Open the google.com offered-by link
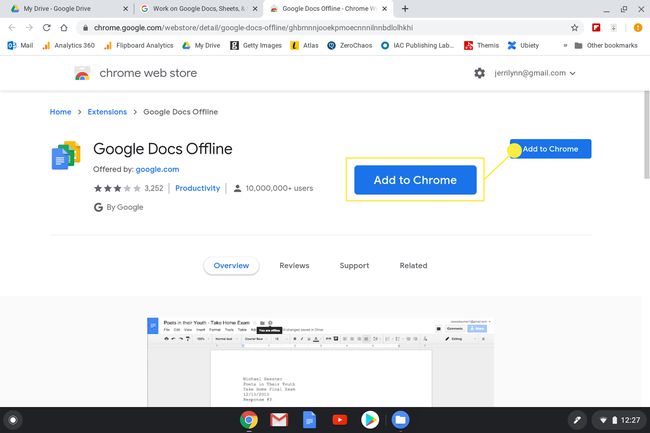This screenshot has width=650, height=433. 158,169
